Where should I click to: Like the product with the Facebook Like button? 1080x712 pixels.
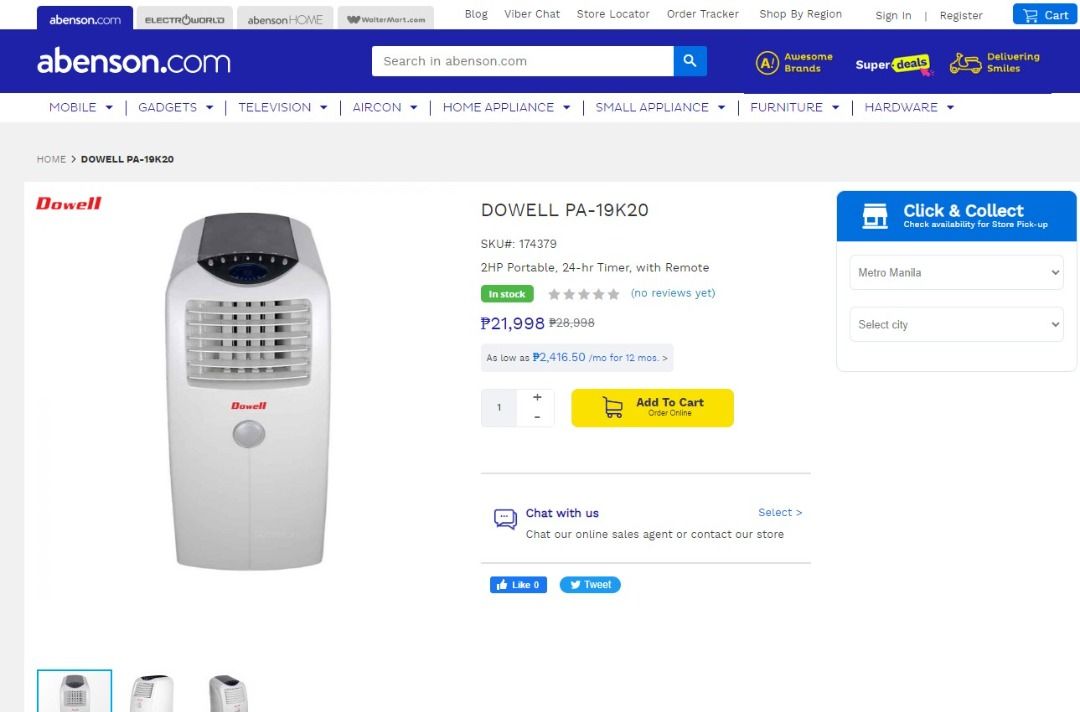point(518,584)
